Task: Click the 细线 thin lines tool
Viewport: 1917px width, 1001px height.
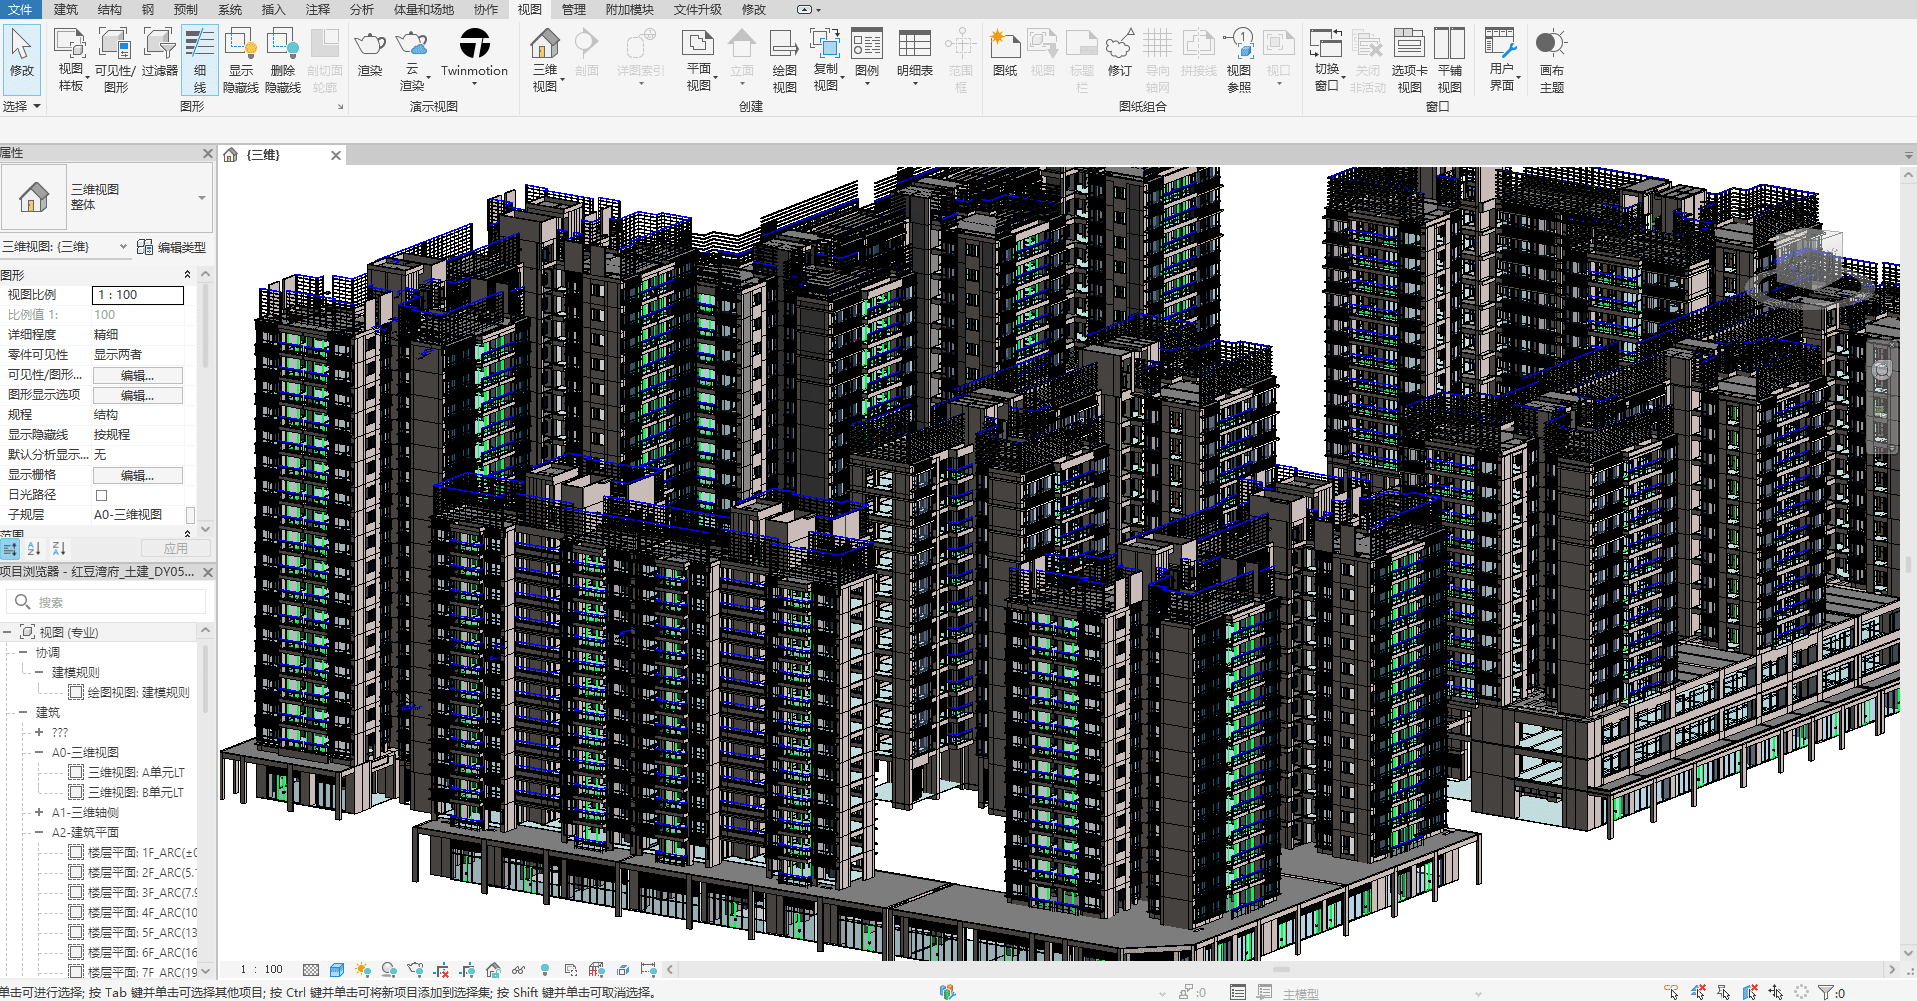Action: point(199,60)
